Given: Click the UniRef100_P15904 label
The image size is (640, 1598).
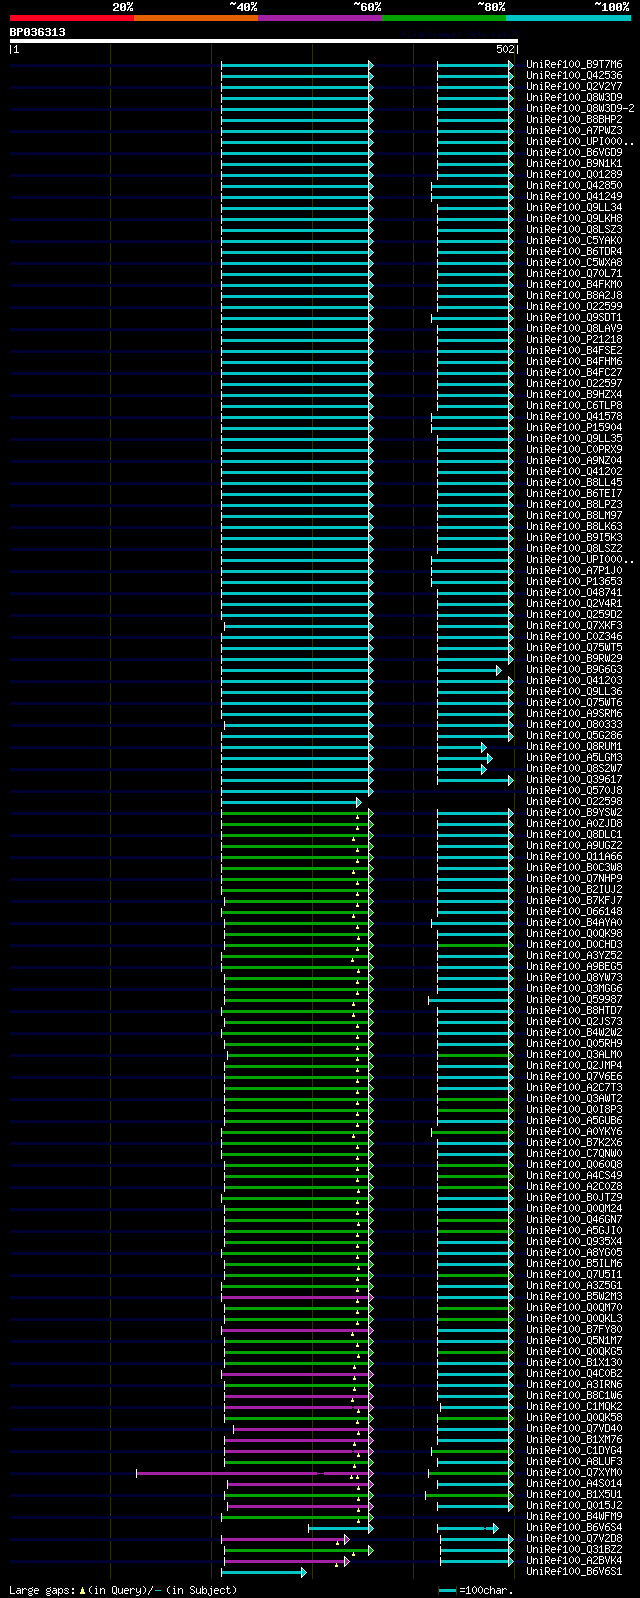Looking at the screenshot, I should 574,427.
